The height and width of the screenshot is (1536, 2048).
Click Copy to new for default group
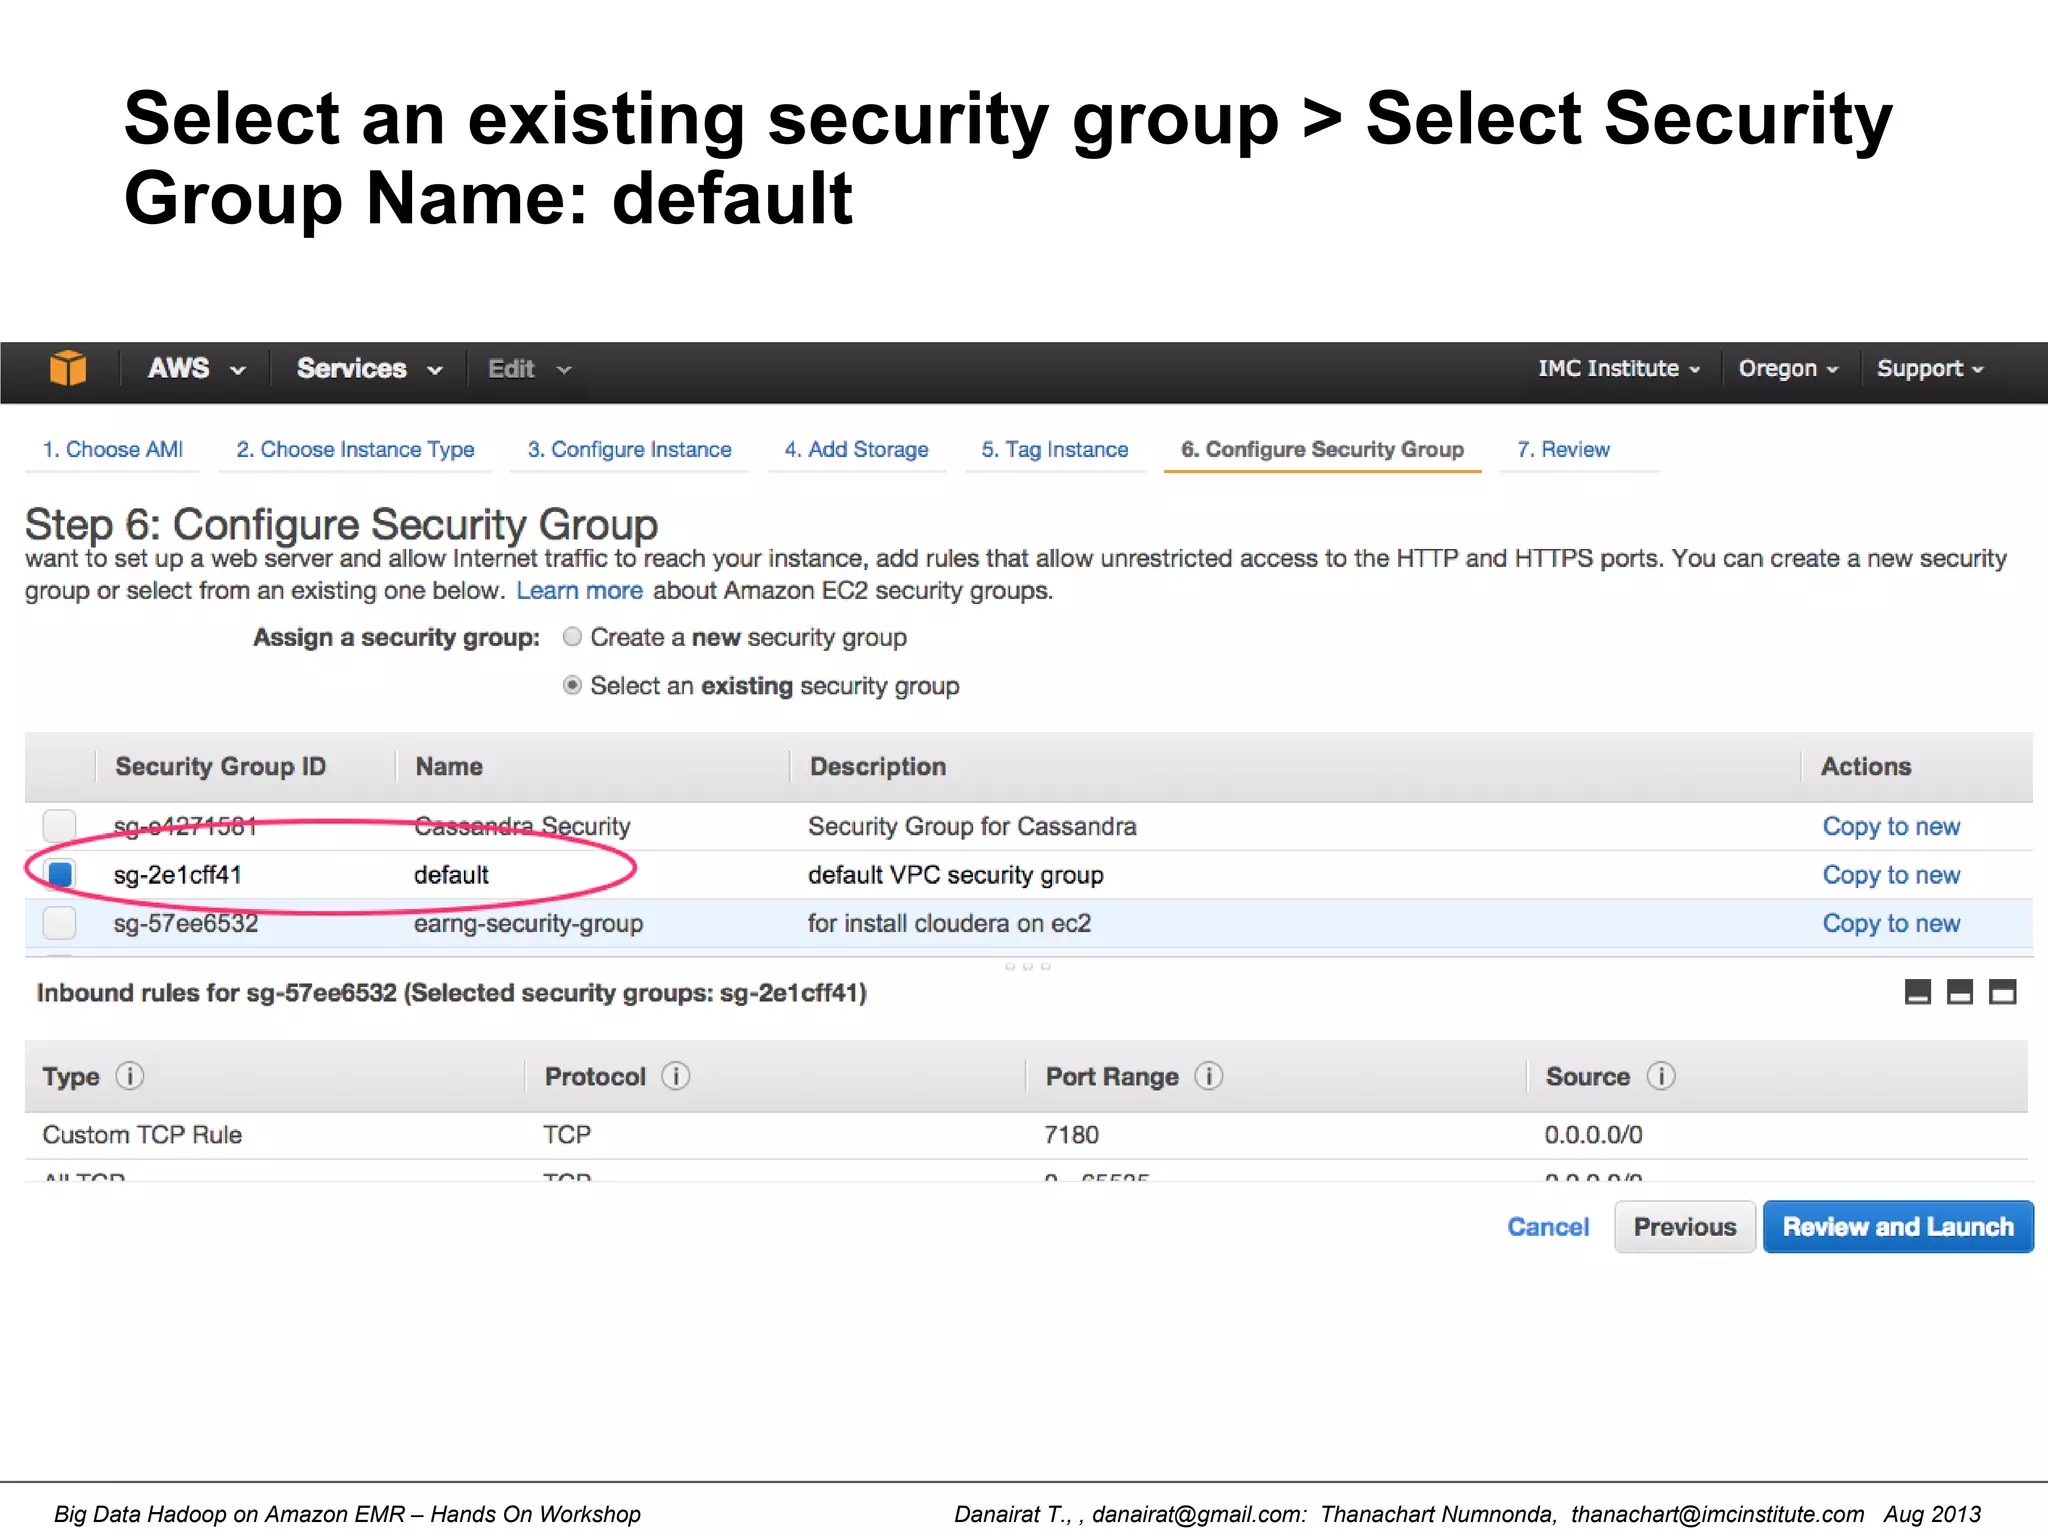[1891, 875]
